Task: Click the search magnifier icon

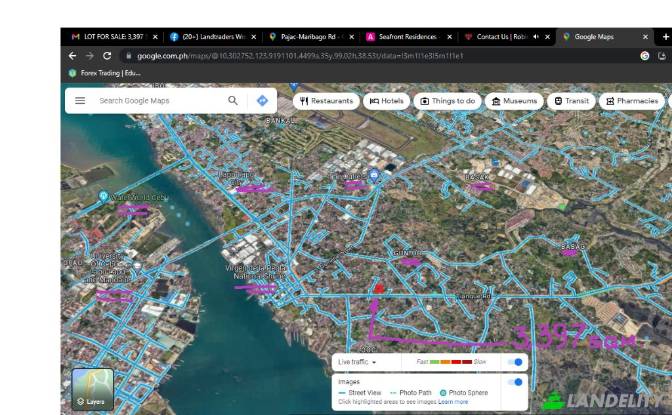Action: (233, 101)
